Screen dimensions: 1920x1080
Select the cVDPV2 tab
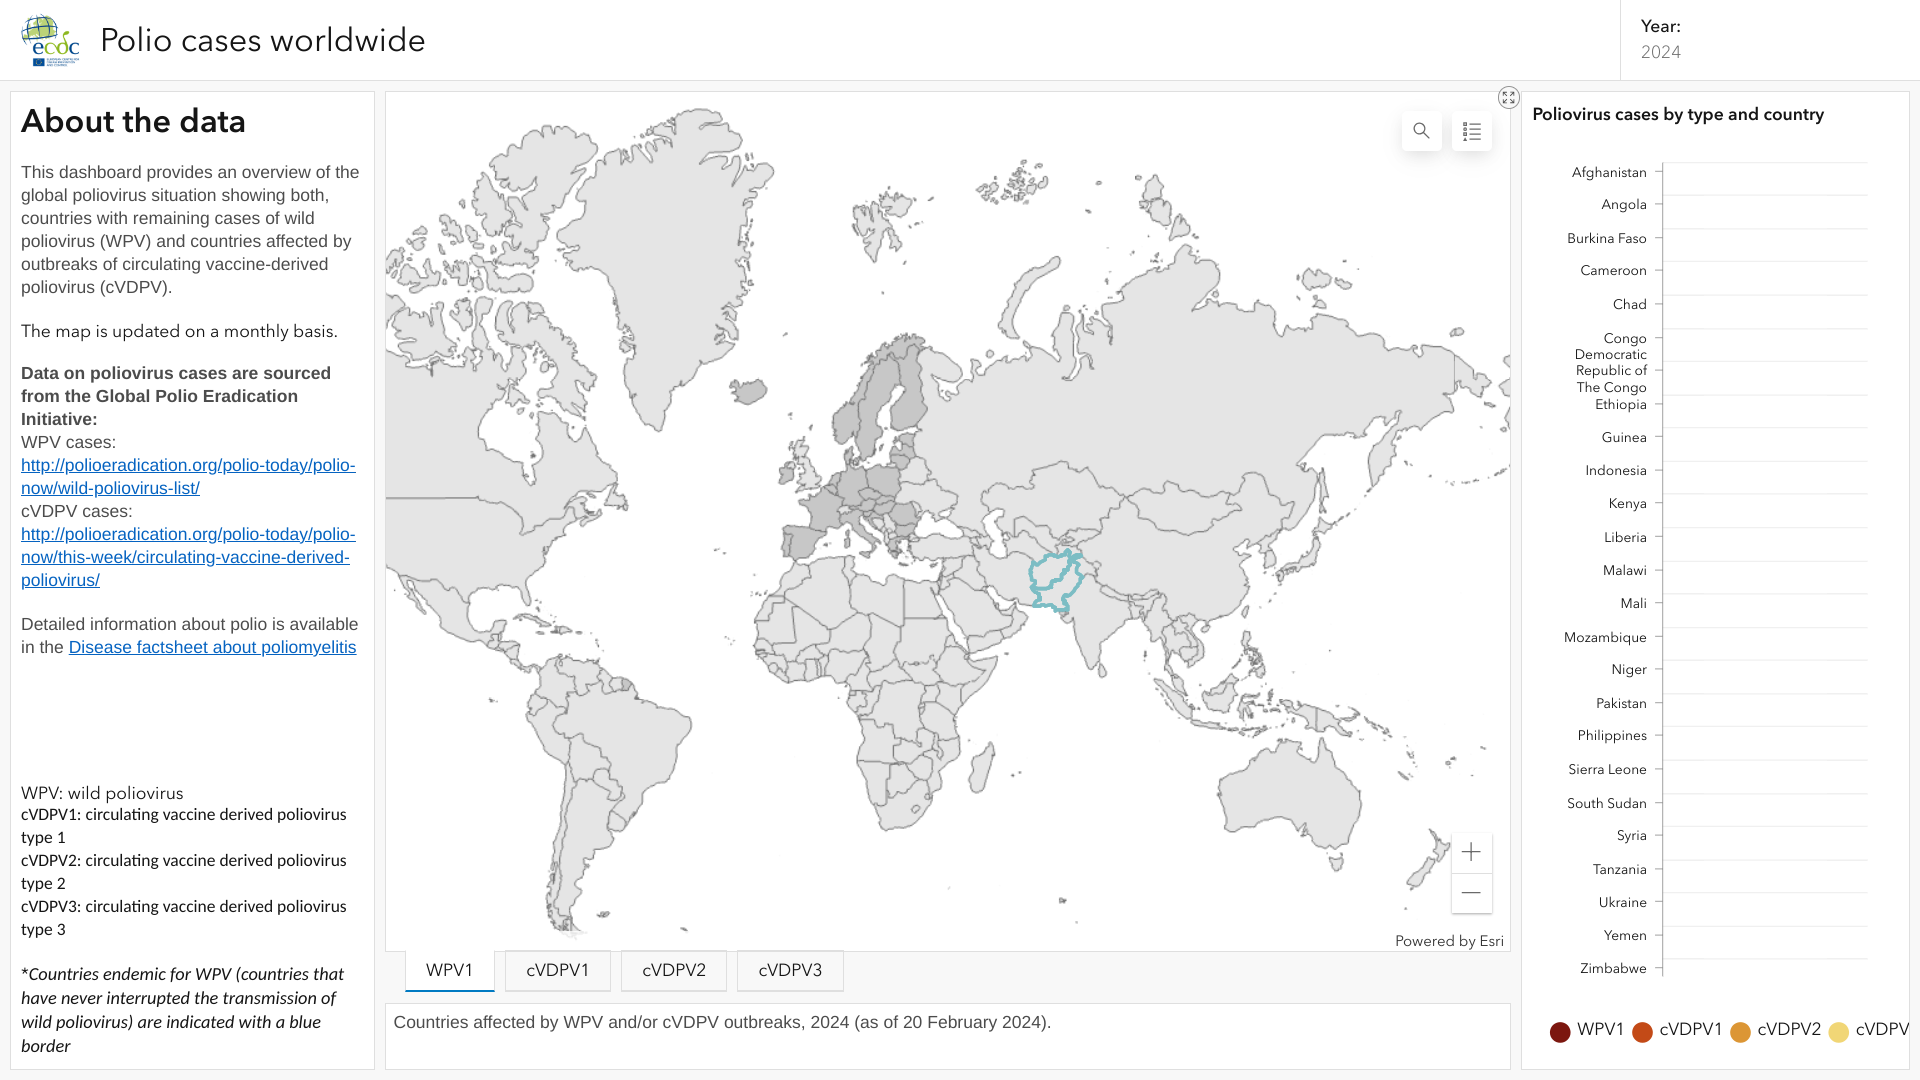tap(674, 970)
